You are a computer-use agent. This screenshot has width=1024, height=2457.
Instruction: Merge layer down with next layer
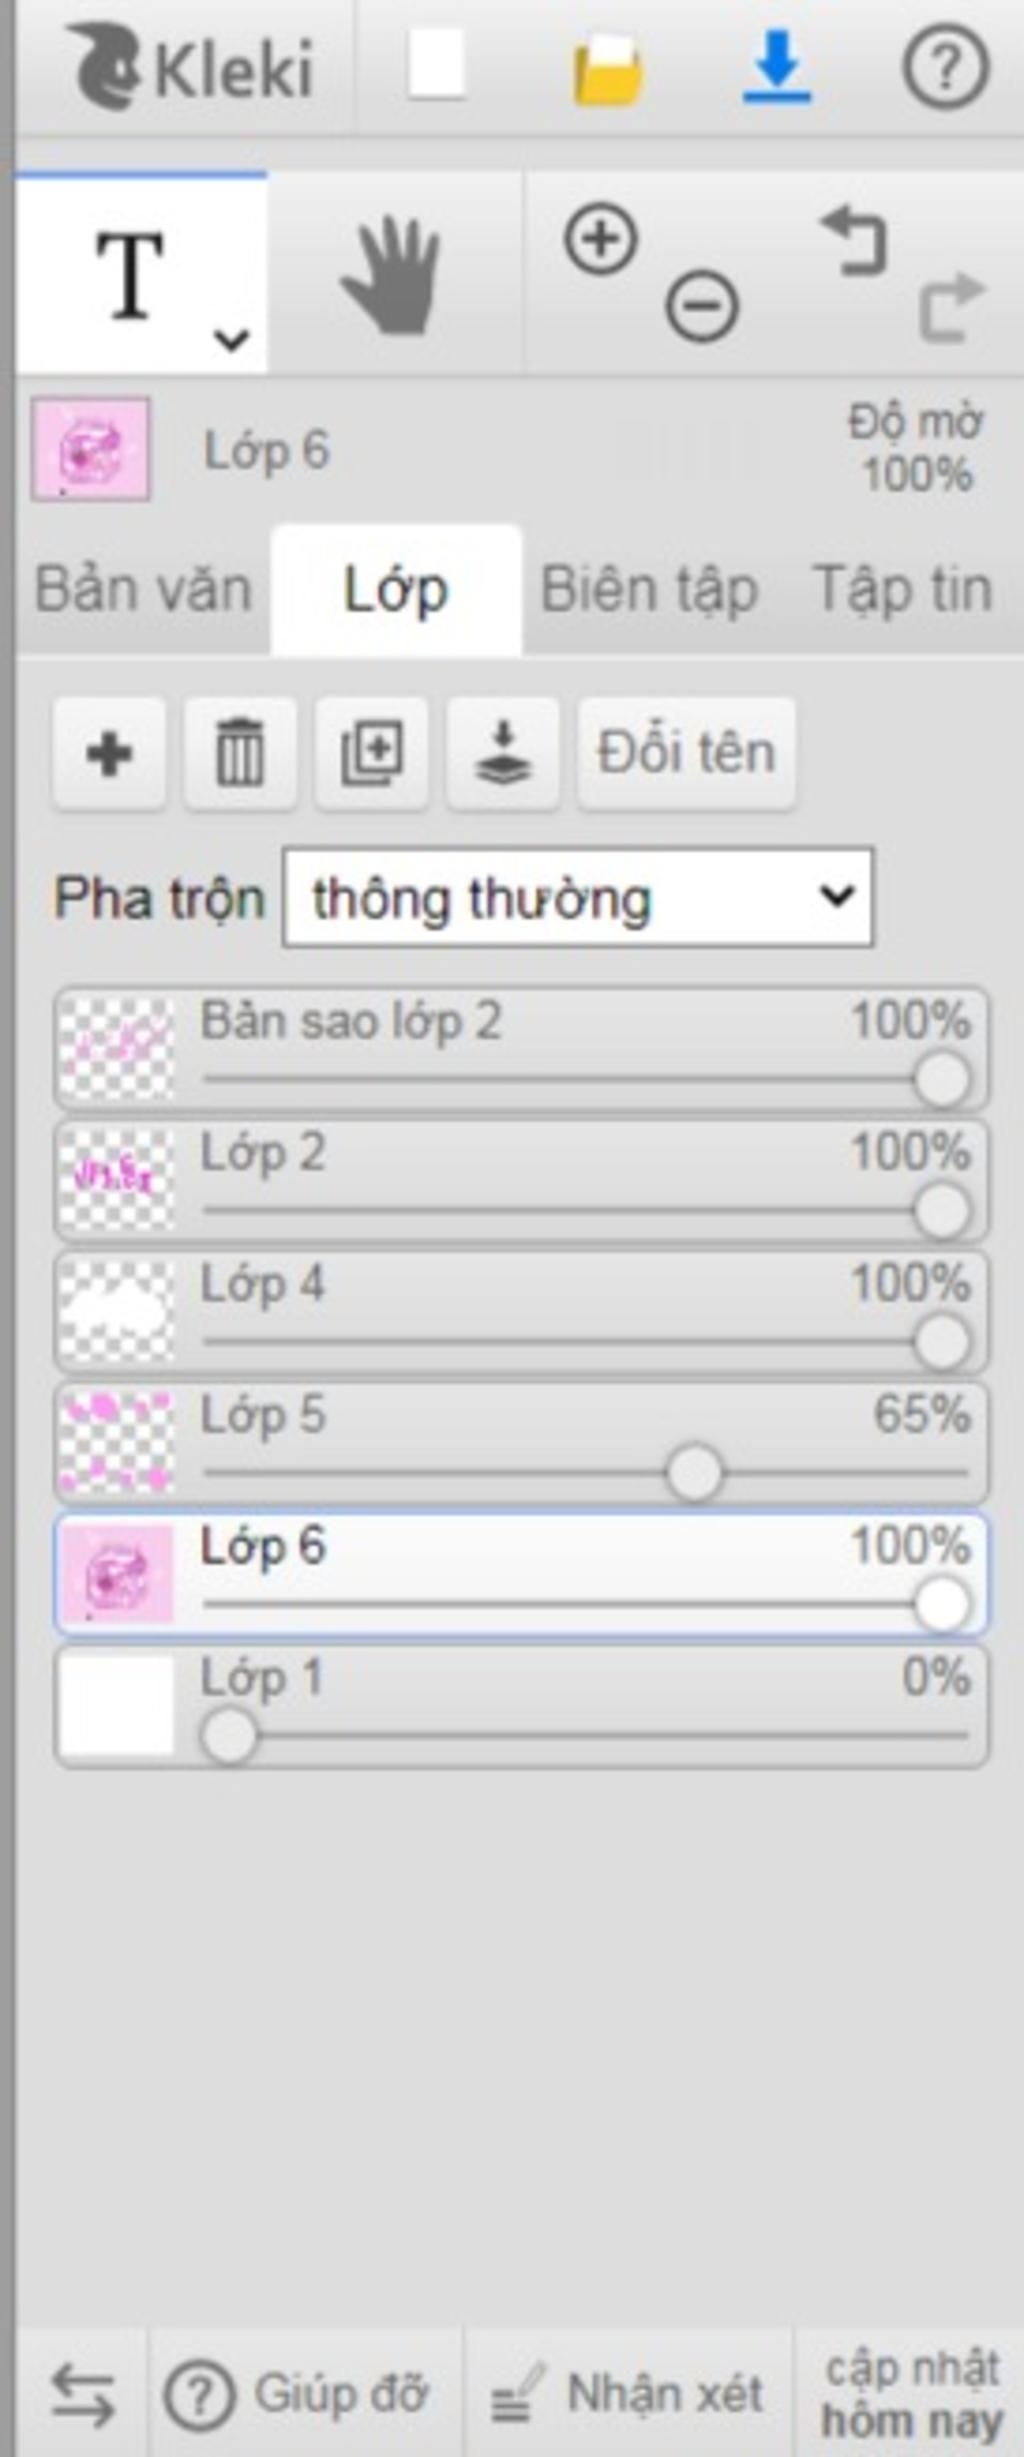point(502,753)
